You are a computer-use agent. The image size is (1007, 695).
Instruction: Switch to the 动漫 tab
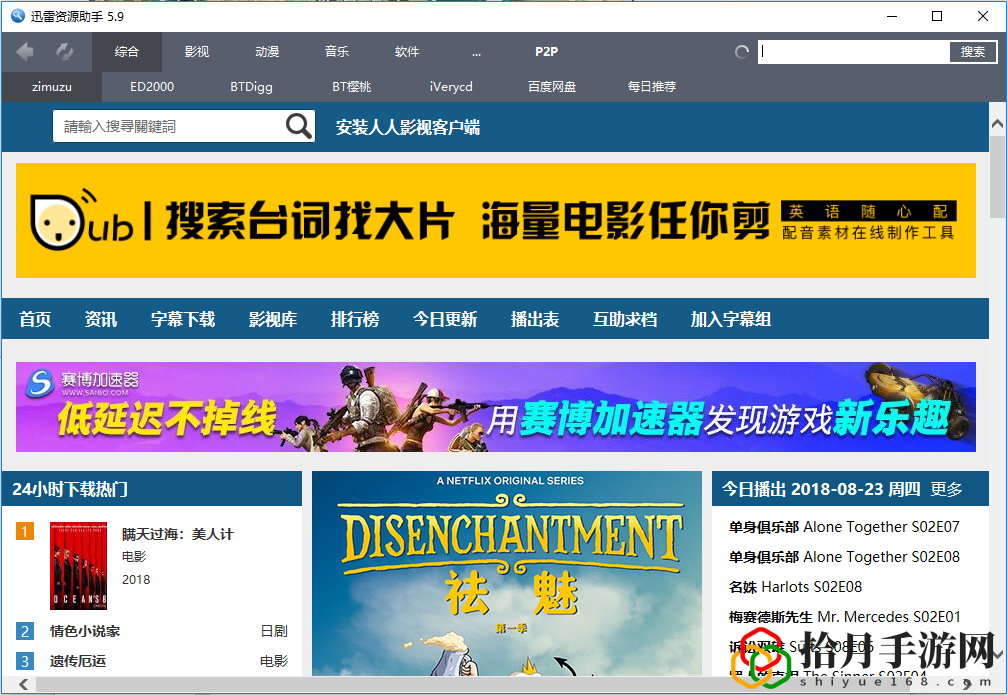click(267, 51)
